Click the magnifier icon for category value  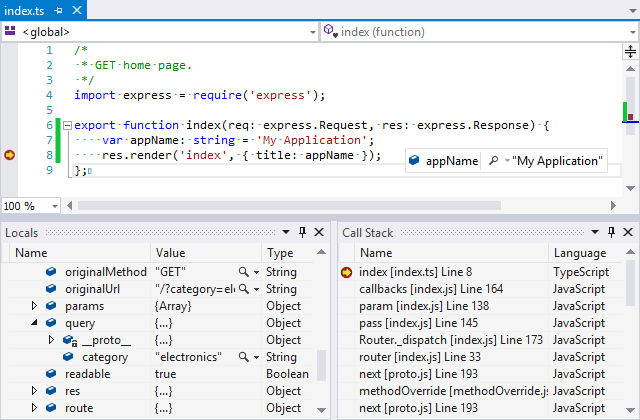[243, 357]
